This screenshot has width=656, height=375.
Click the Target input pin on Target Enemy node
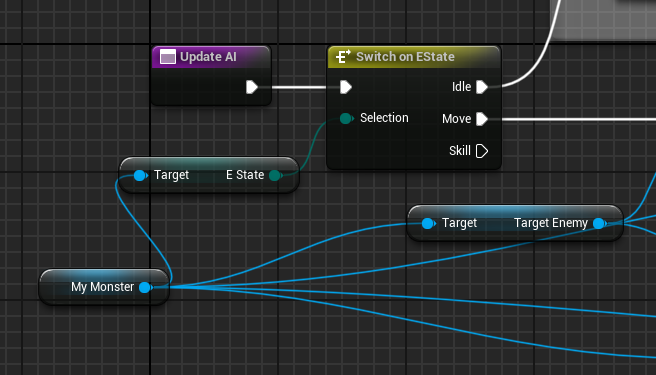(x=428, y=223)
